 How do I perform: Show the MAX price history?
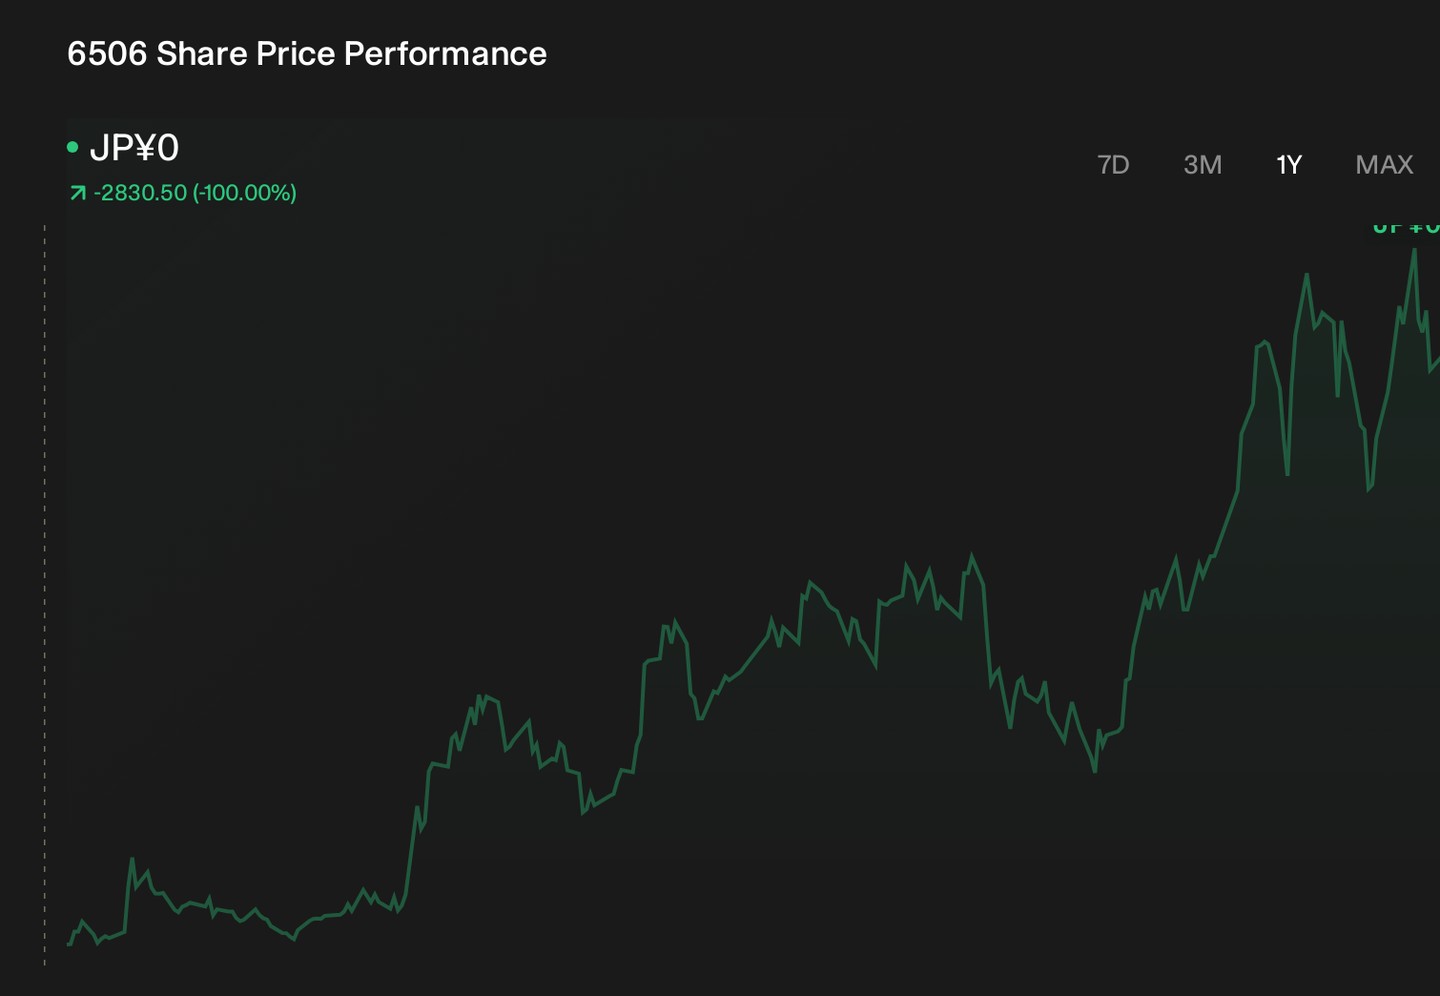(x=1384, y=165)
